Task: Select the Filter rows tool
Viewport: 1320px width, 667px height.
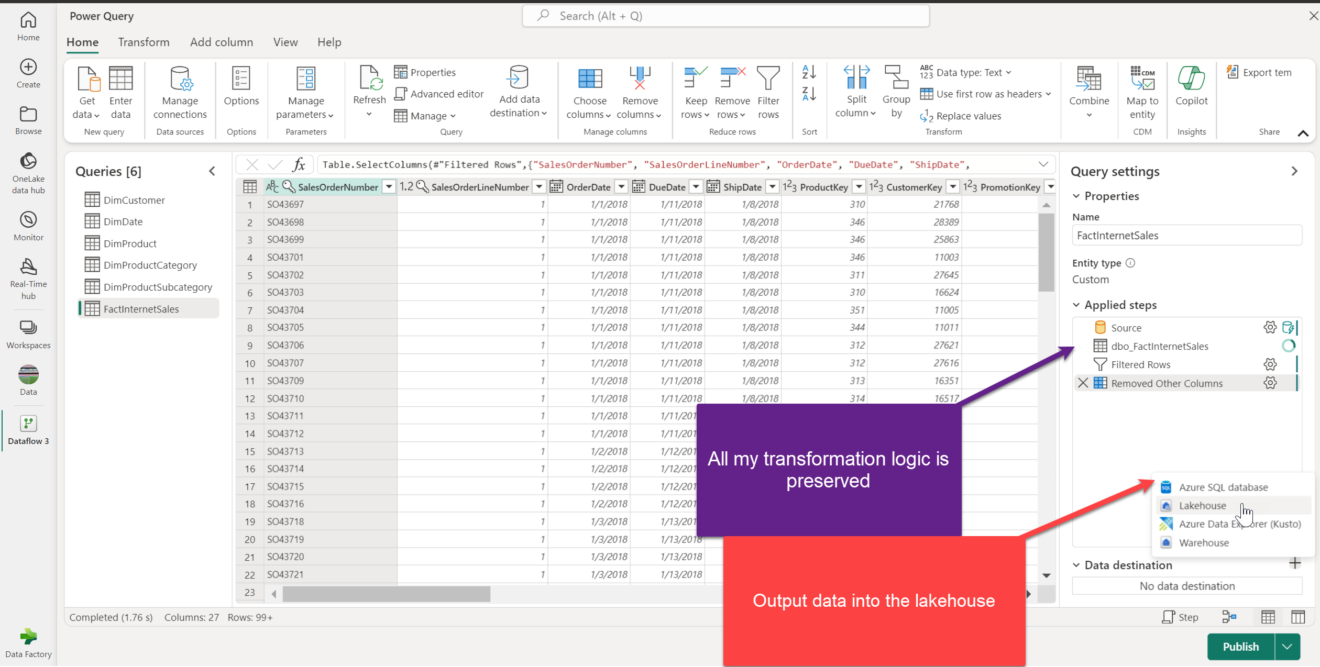Action: (768, 80)
